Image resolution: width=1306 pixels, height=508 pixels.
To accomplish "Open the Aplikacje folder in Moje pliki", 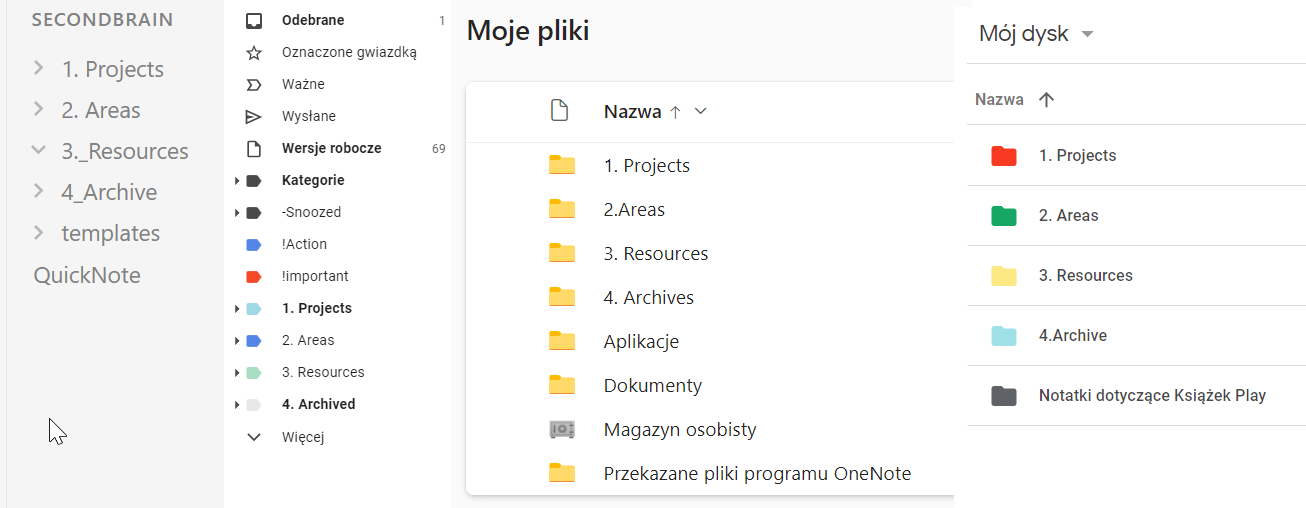I will point(641,342).
